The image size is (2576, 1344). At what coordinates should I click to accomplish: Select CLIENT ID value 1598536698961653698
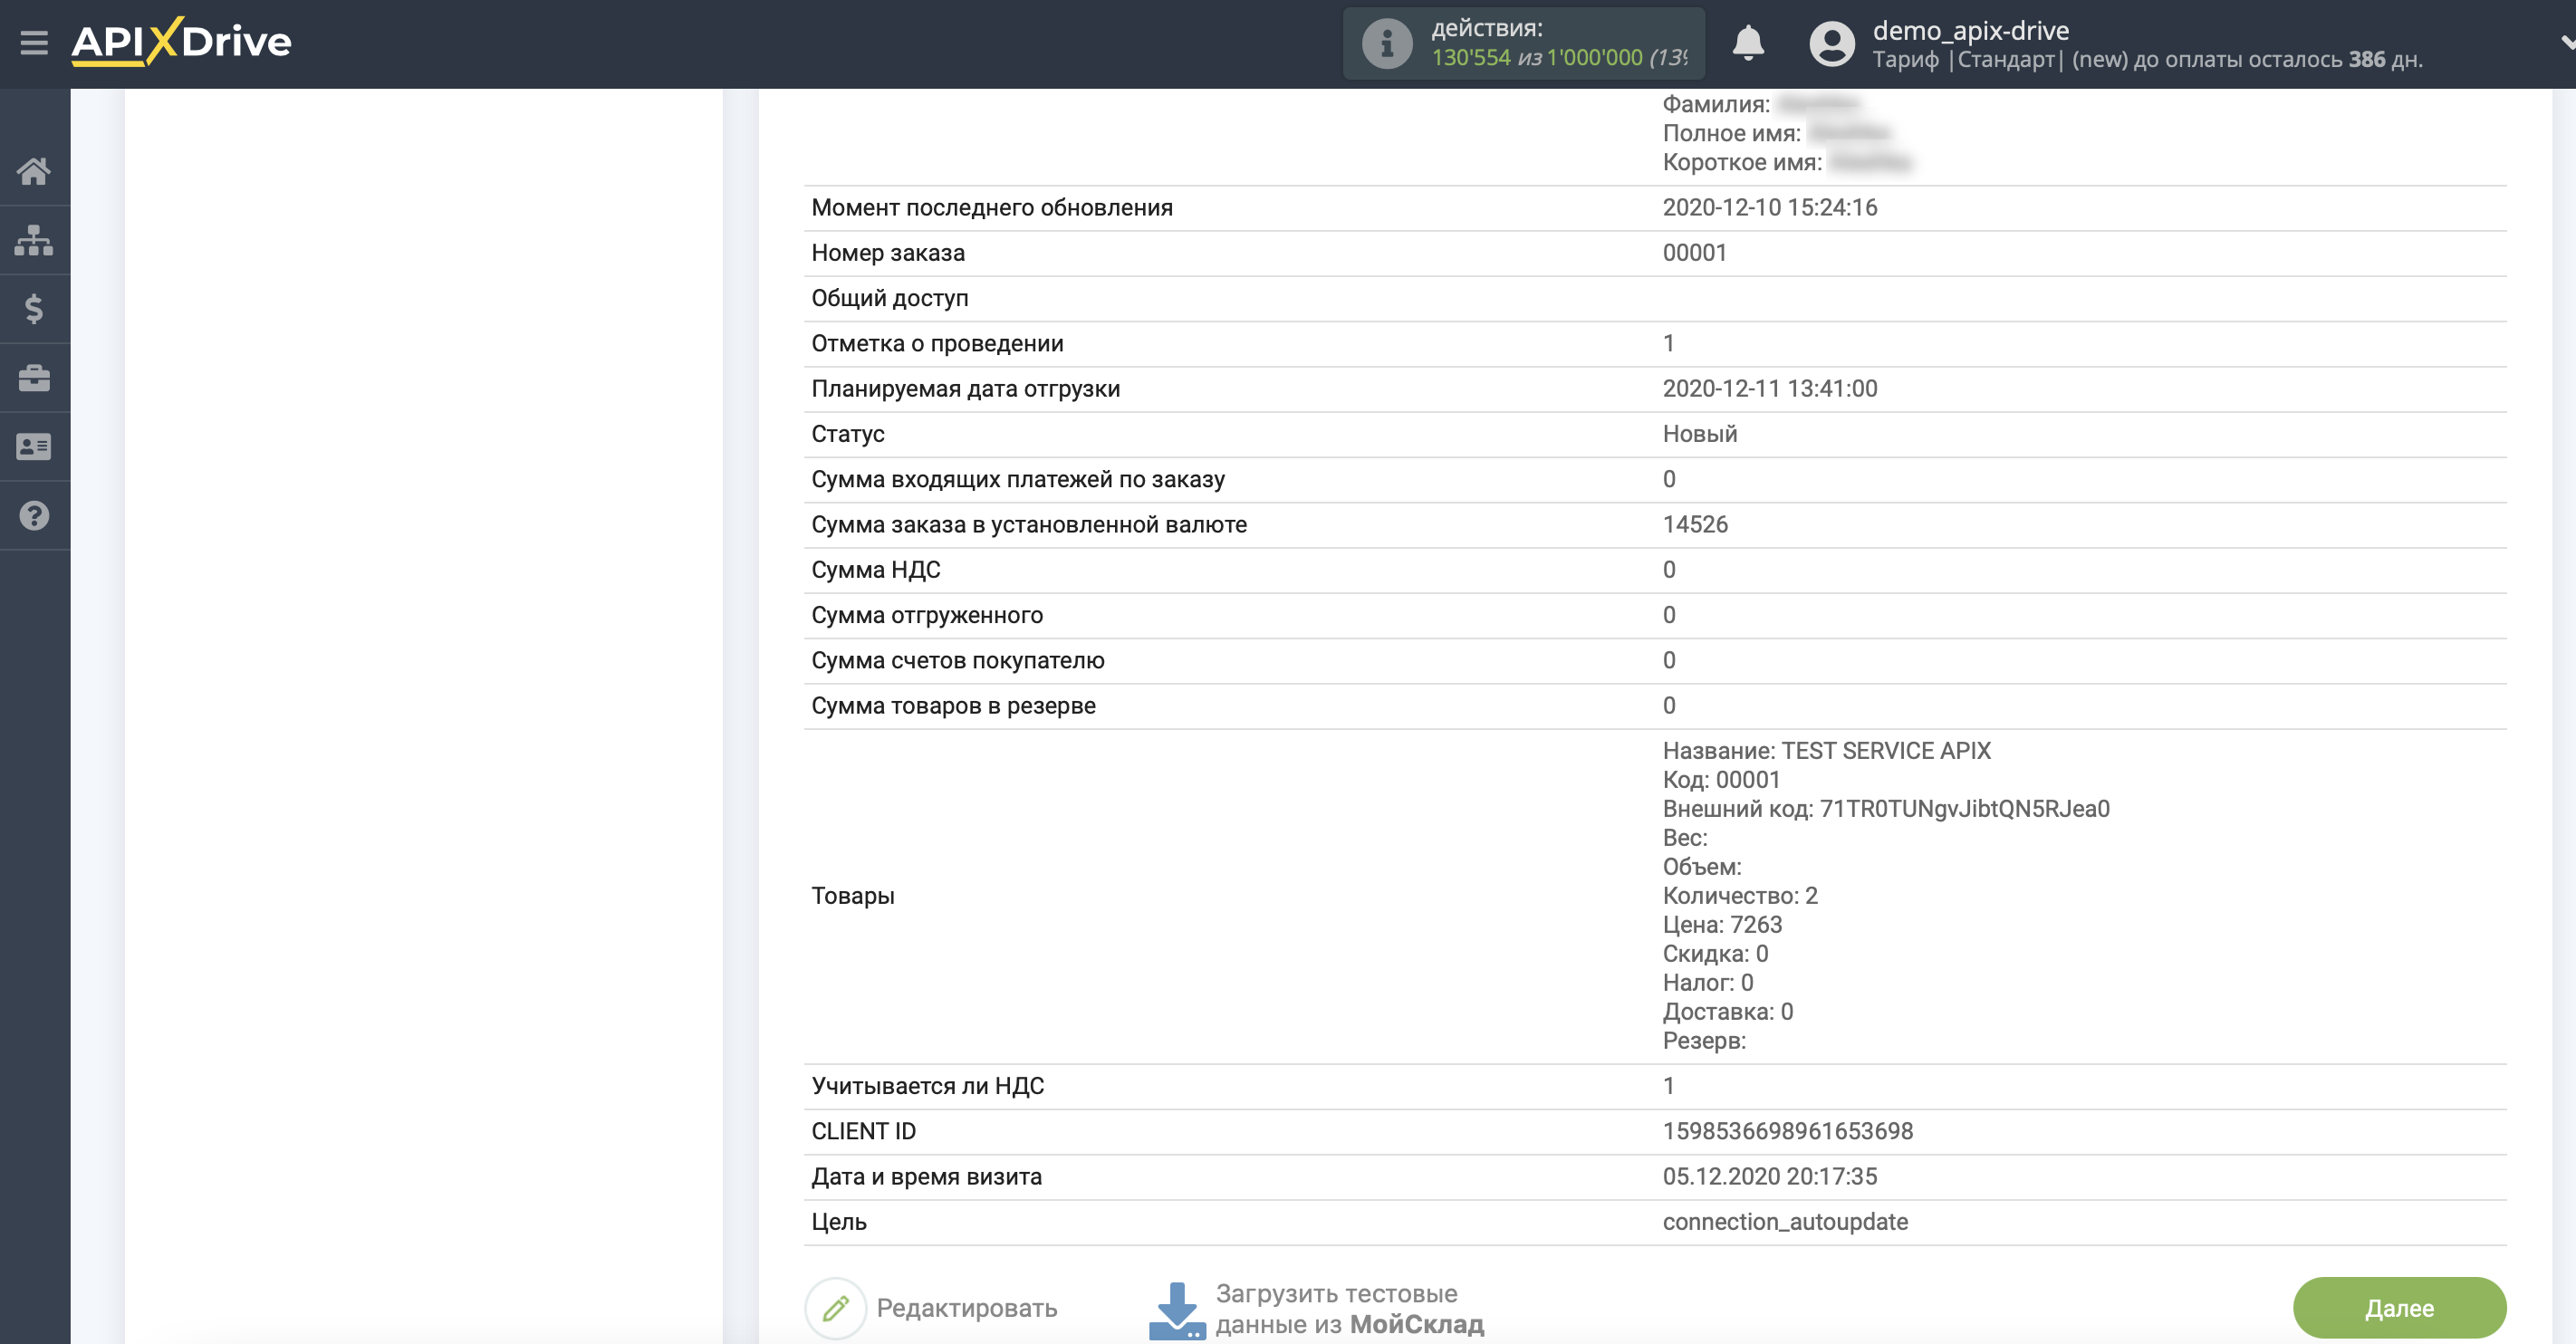pos(1787,1131)
